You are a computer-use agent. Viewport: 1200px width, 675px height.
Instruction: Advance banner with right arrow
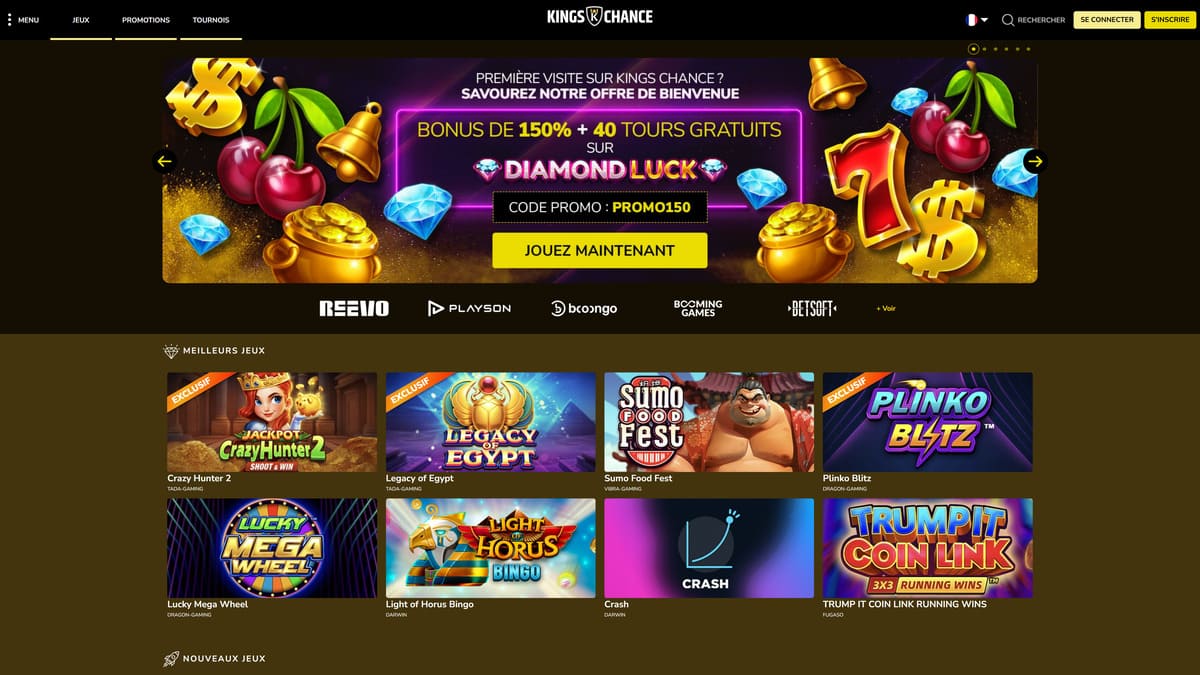coord(1035,161)
